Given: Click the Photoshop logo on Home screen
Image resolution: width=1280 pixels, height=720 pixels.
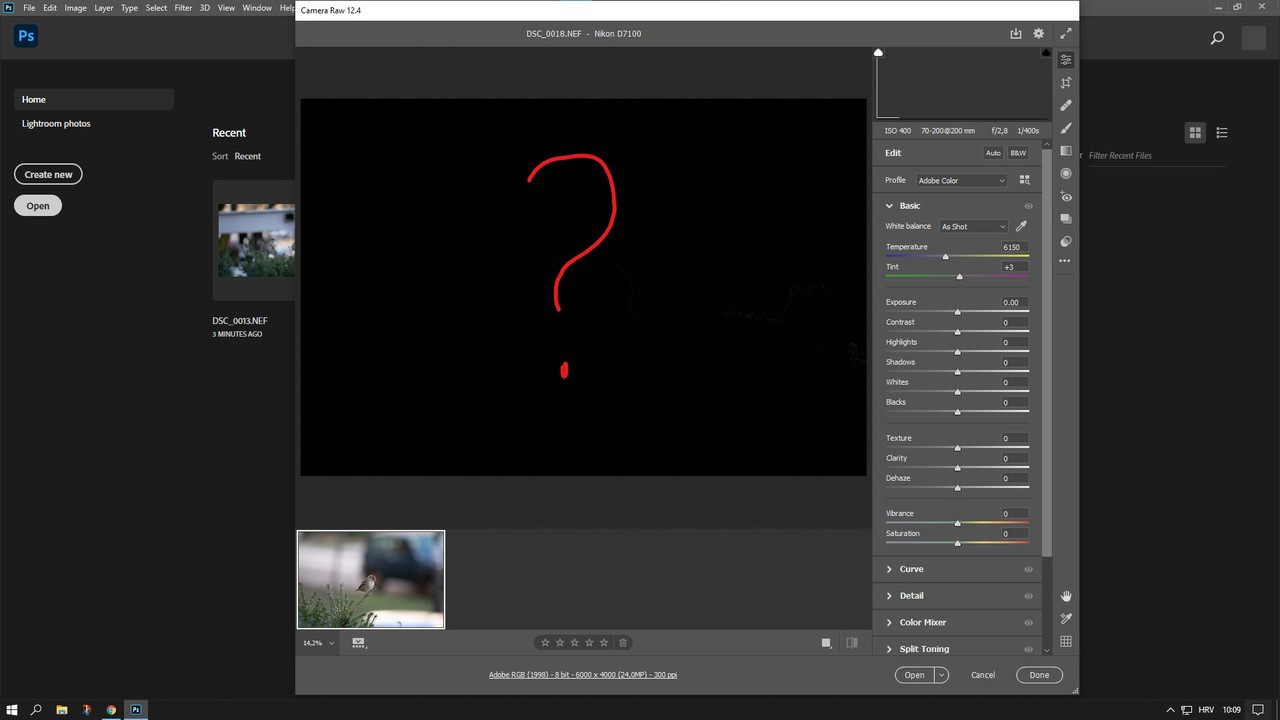Looking at the screenshot, I should [x=26, y=37].
